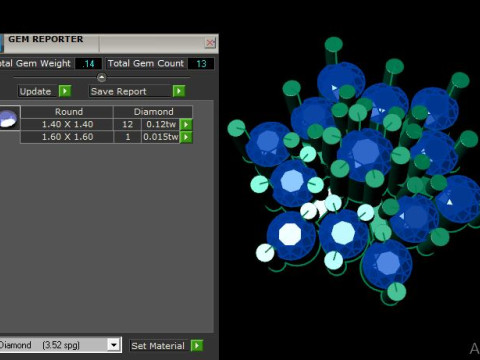
Task: Click the green arrow in the 1.60 X 1.60 row
Action: coord(186,137)
